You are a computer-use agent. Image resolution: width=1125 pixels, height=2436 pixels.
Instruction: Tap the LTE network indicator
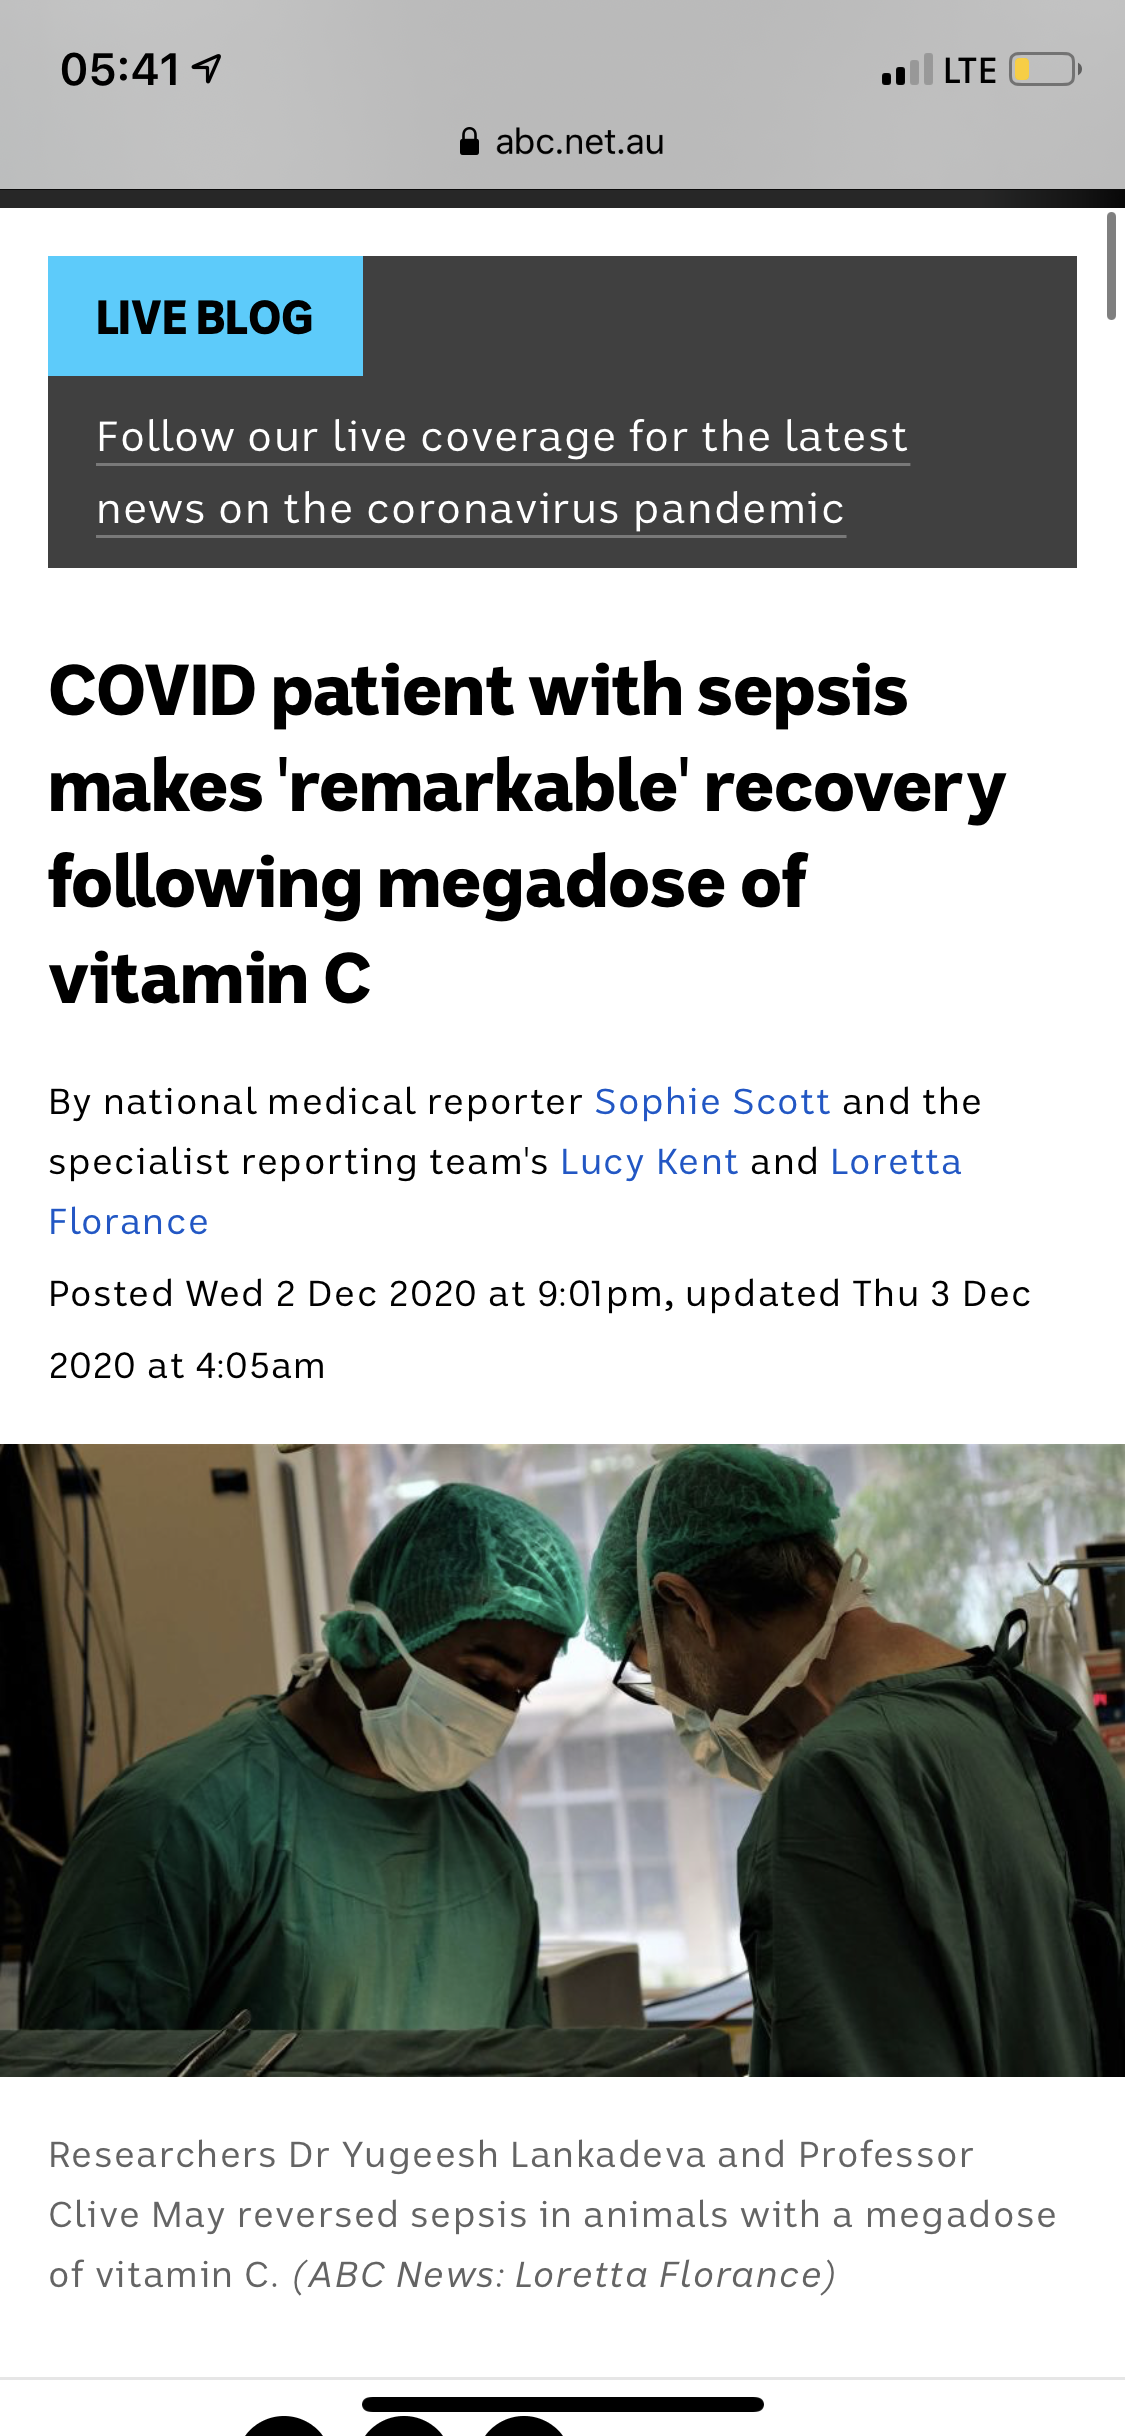click(x=969, y=71)
